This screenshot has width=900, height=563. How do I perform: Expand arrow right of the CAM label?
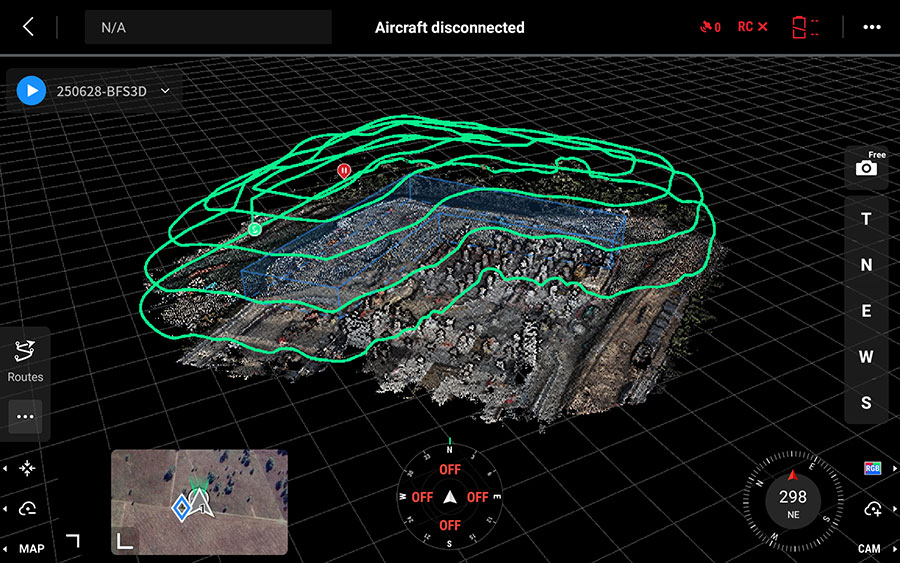click(894, 549)
